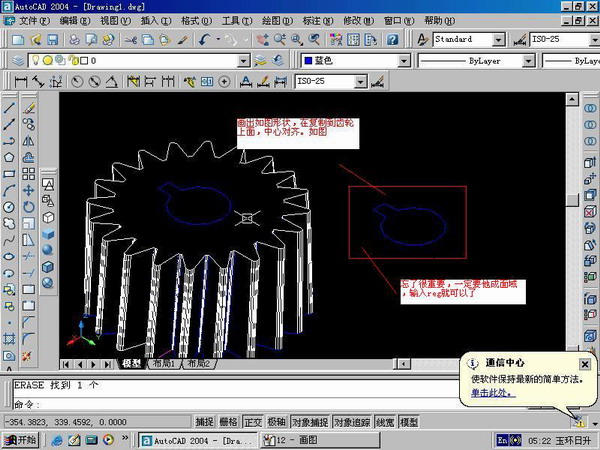600x450 pixels.
Task: Open the Undo history dropdown arrow
Action: [218, 39]
